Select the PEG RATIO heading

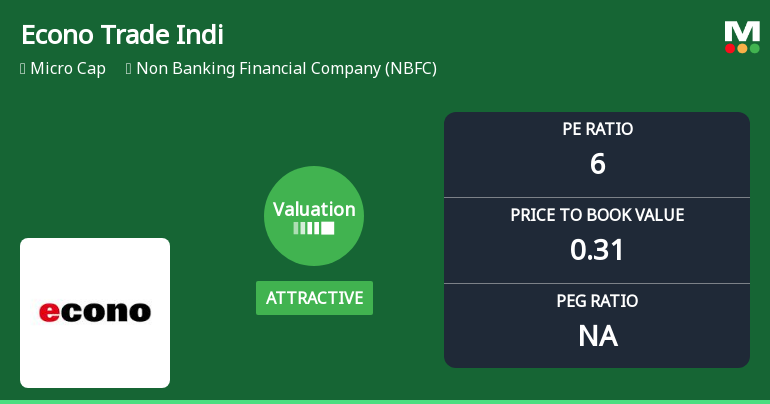pos(597,301)
